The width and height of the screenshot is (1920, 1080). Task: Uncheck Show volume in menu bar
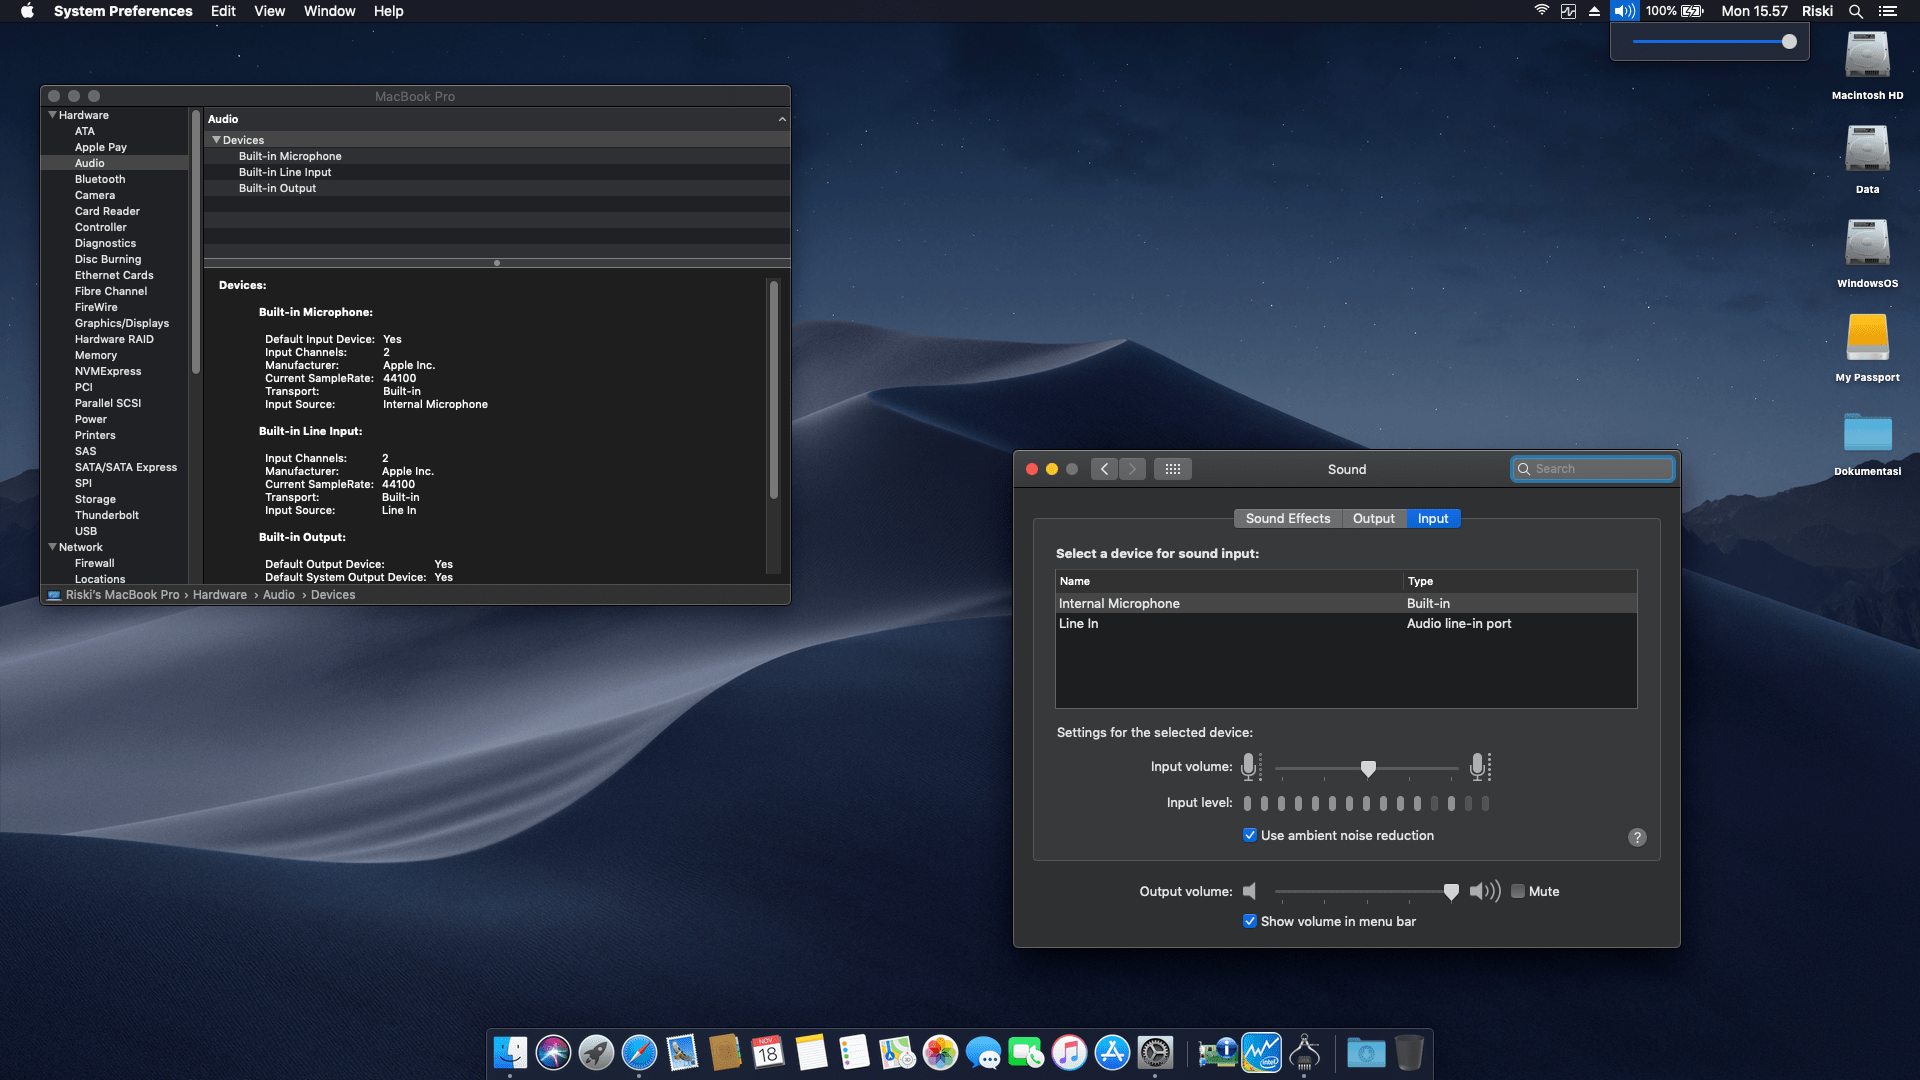[1250, 921]
